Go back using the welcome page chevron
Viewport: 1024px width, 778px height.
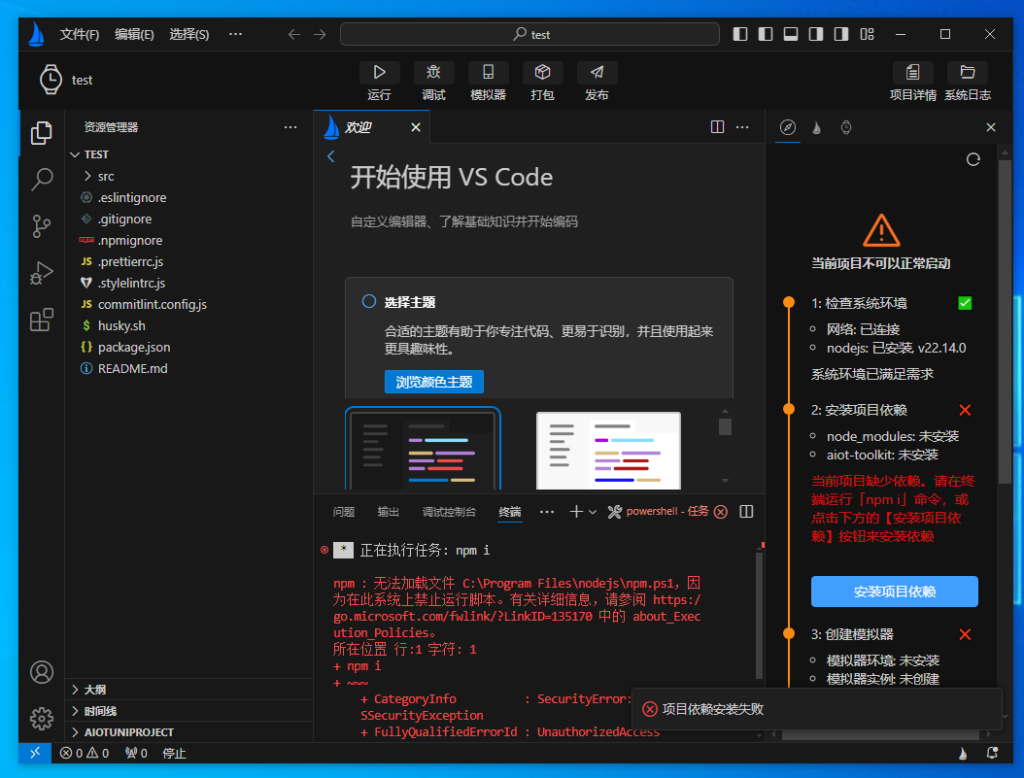331,156
